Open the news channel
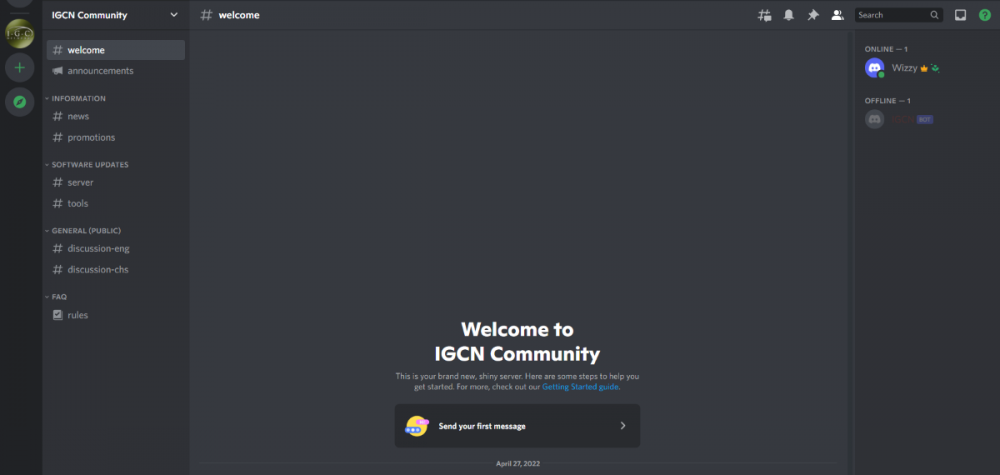The height and width of the screenshot is (475, 1000). click(x=116, y=117)
